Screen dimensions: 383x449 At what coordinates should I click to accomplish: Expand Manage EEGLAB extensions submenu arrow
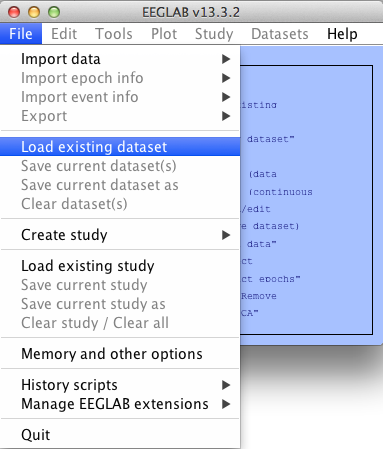pyautogui.click(x=226, y=404)
